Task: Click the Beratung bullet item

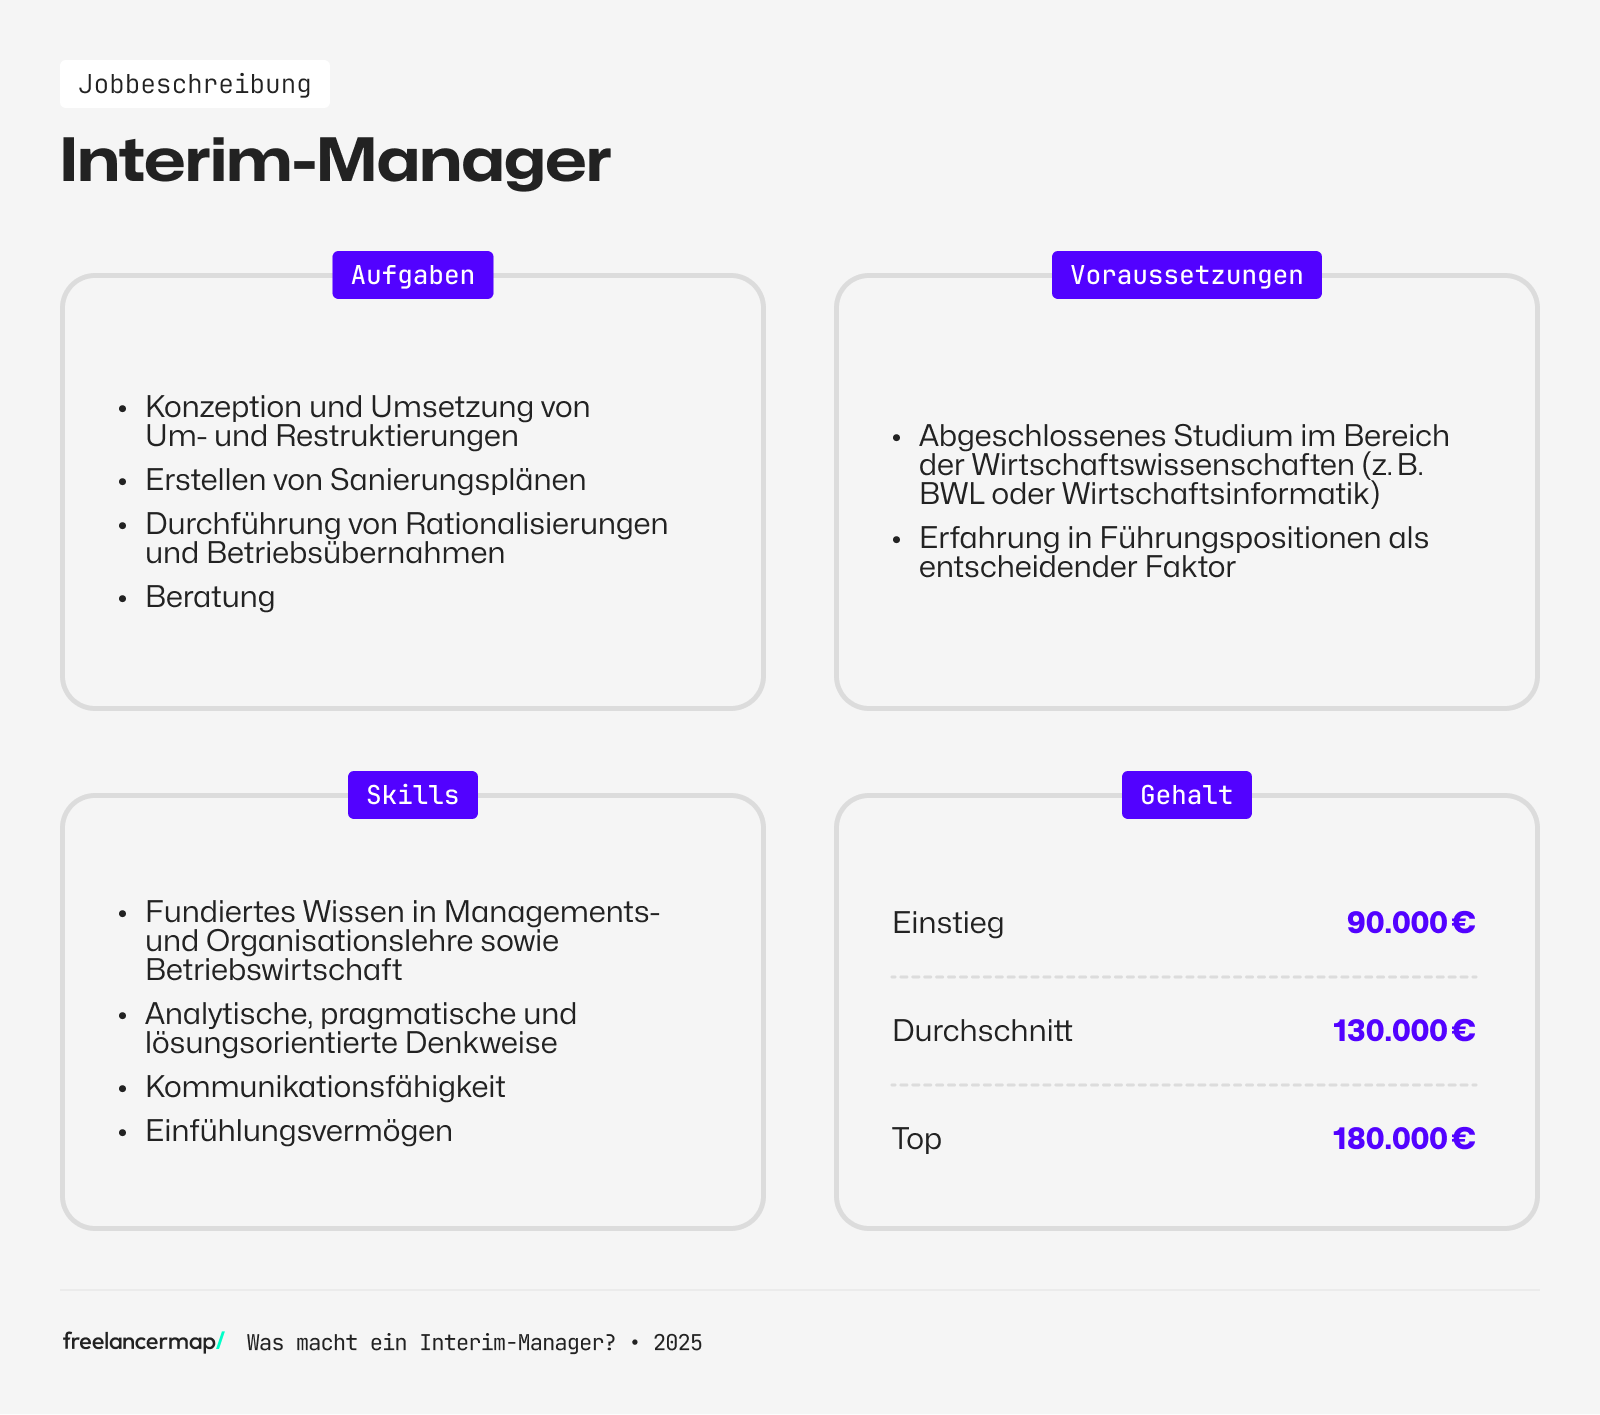Action: (x=210, y=597)
